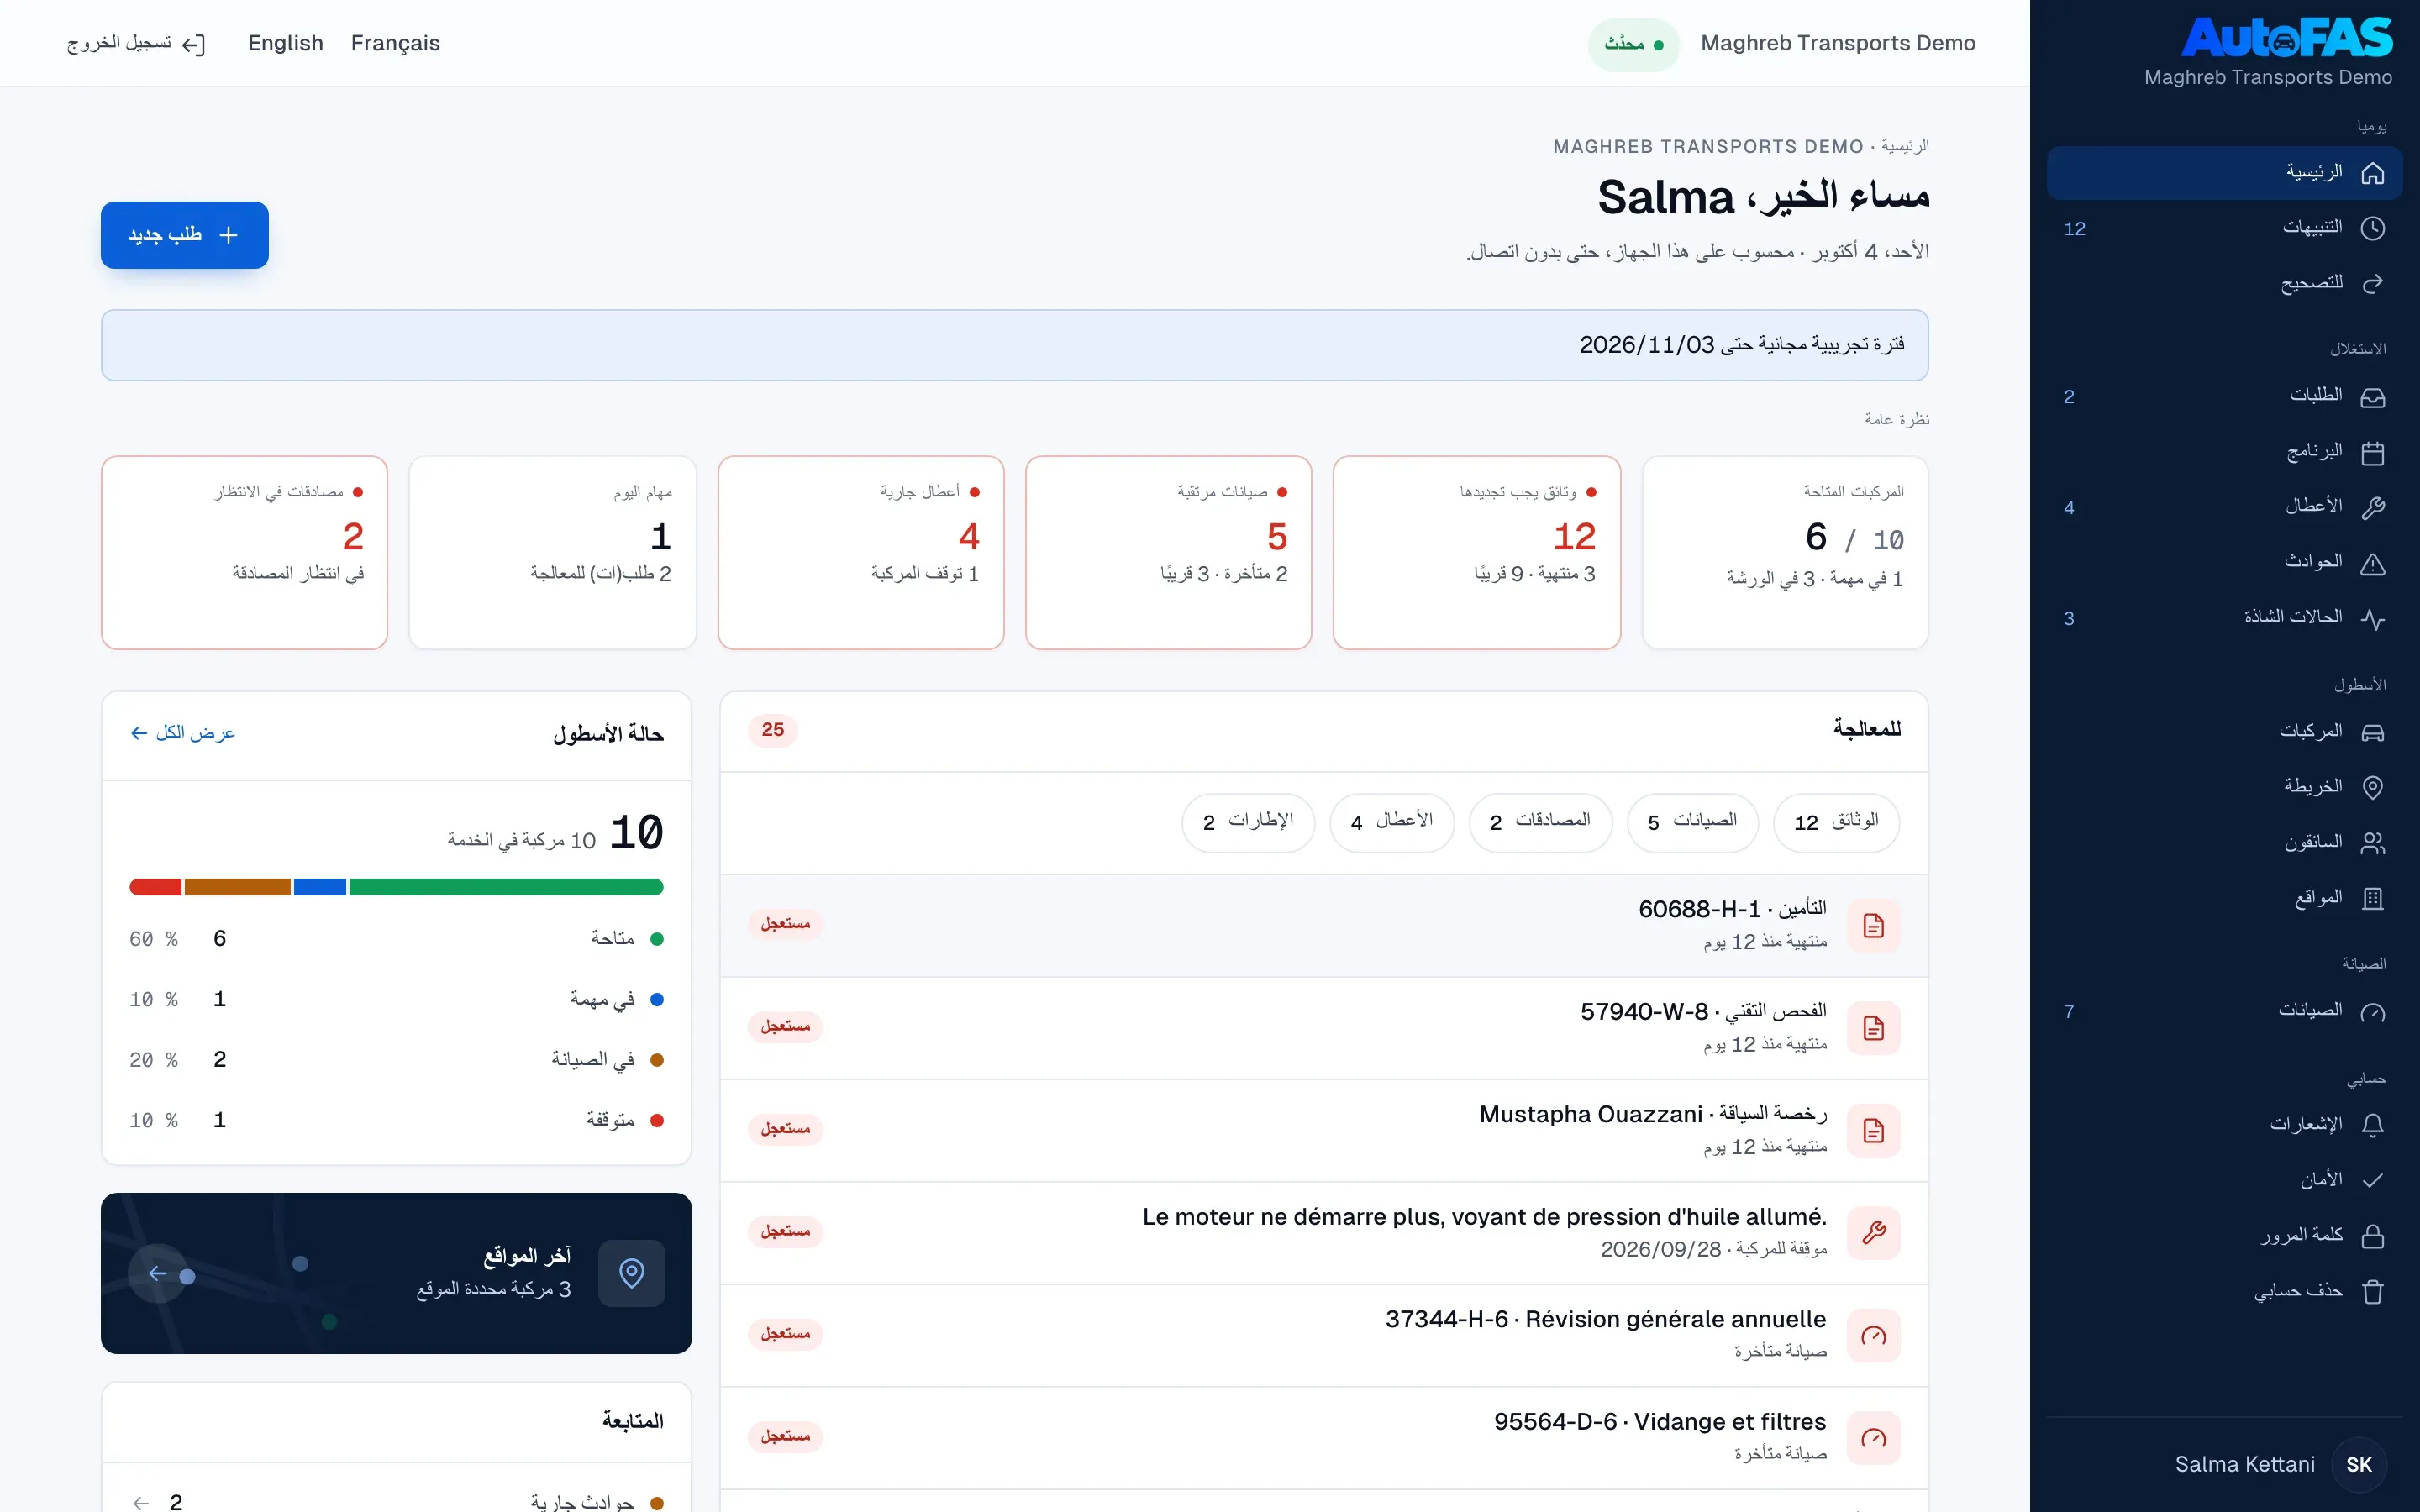Open المواقع building icon
The width and height of the screenshot is (2420, 1512).
click(2372, 899)
